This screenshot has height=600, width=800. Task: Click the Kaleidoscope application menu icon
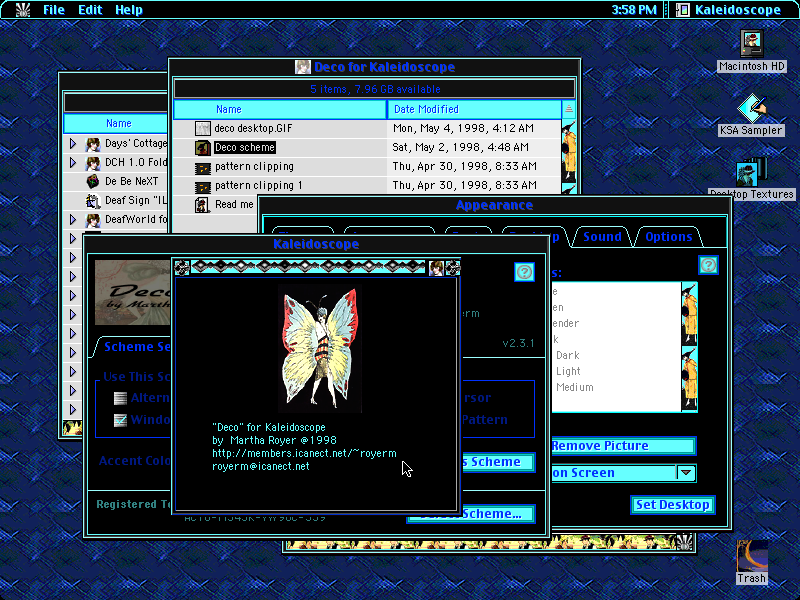tap(682, 10)
